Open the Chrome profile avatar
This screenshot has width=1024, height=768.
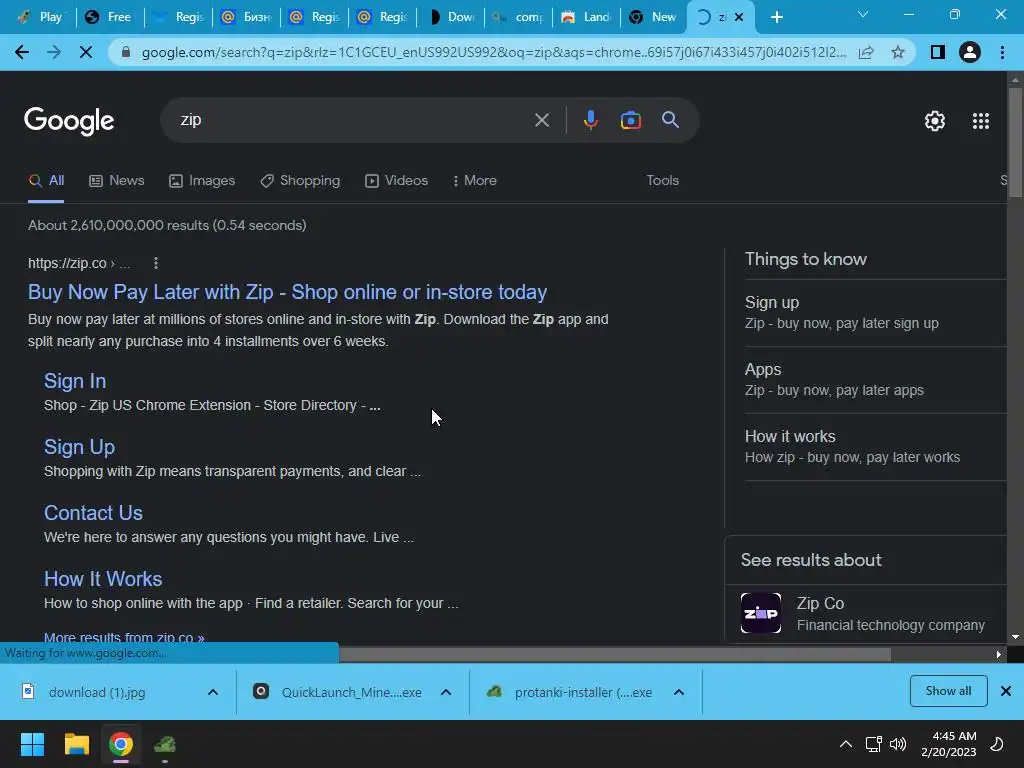click(970, 52)
